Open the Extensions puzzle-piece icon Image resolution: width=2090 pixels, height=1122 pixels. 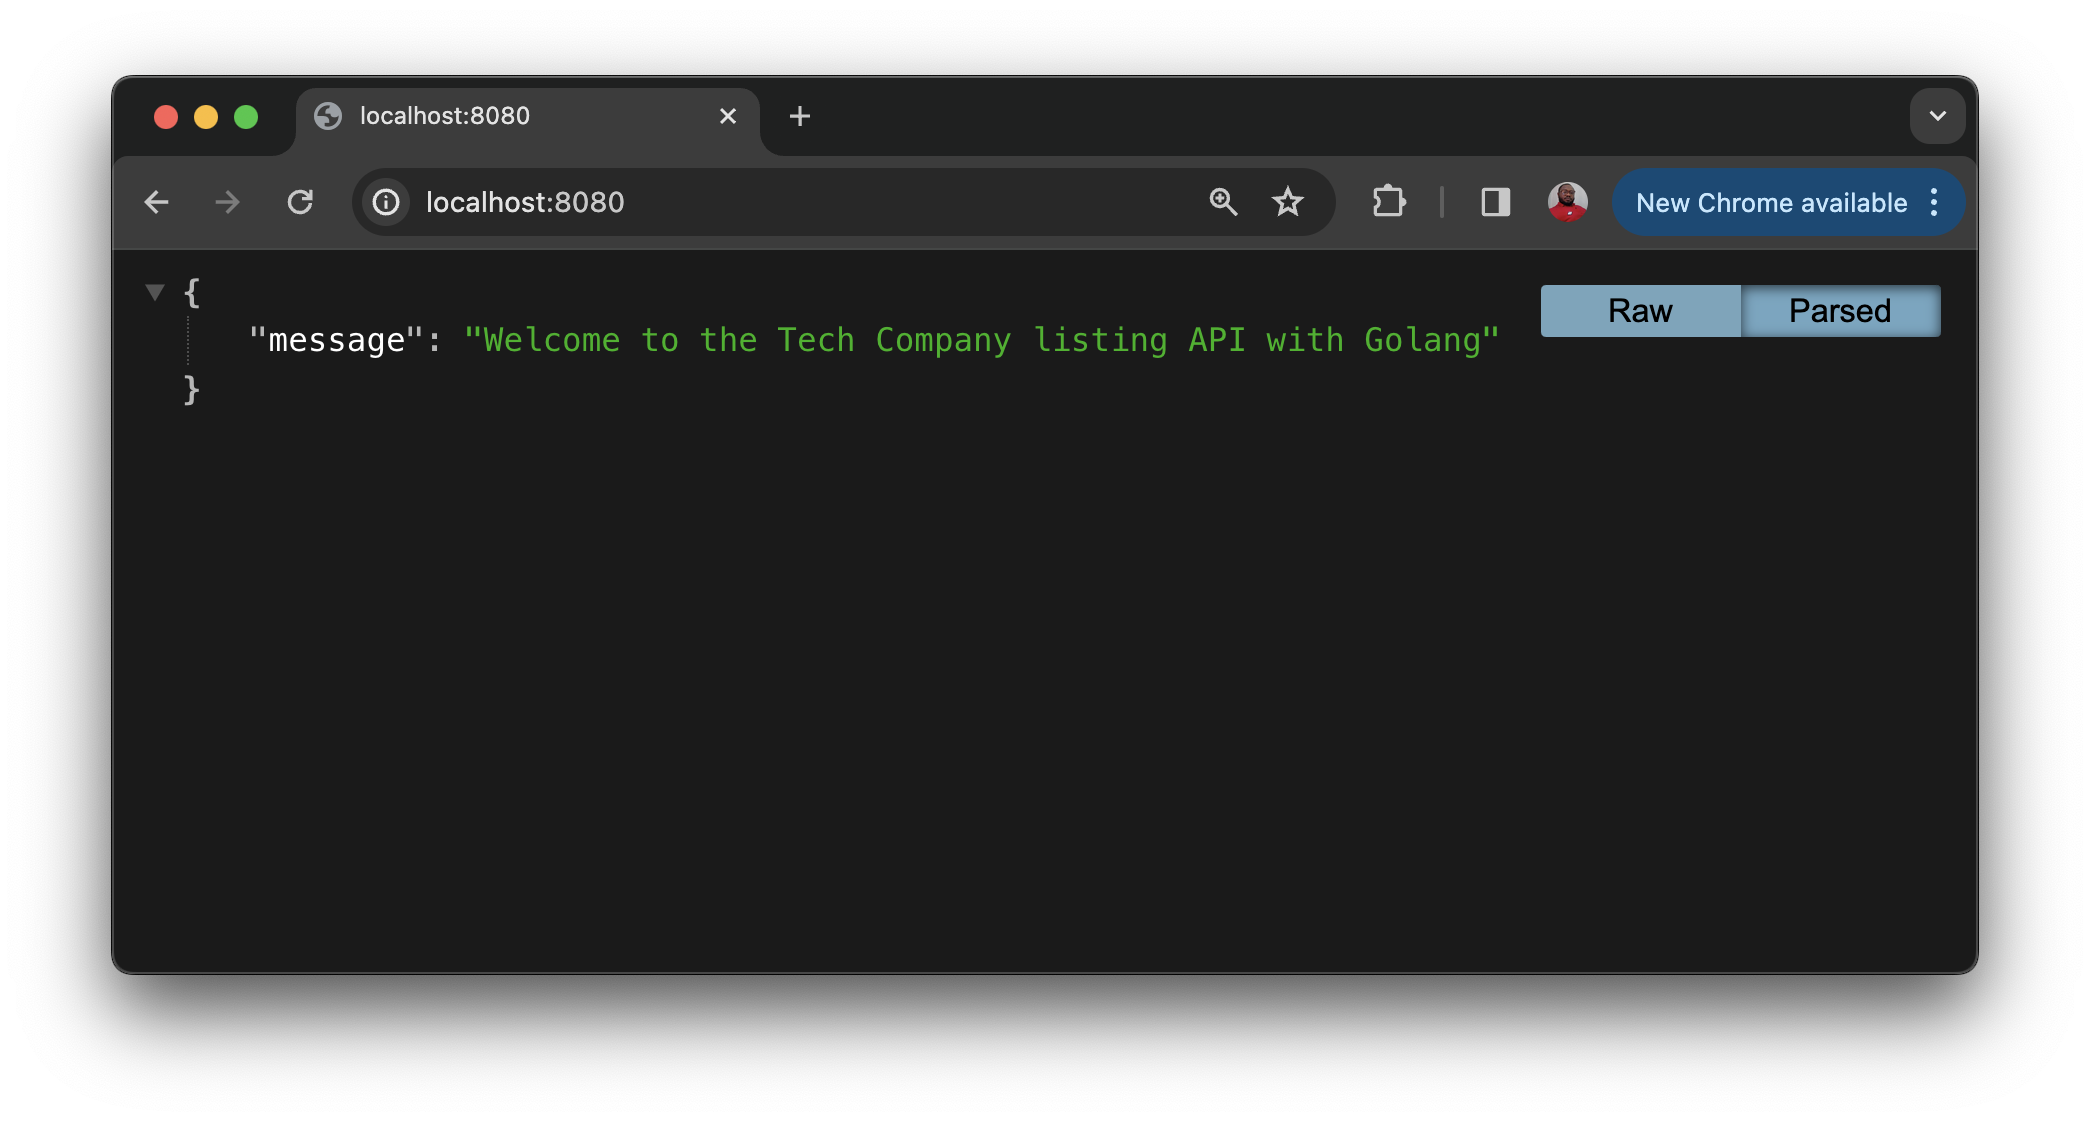1389,202
